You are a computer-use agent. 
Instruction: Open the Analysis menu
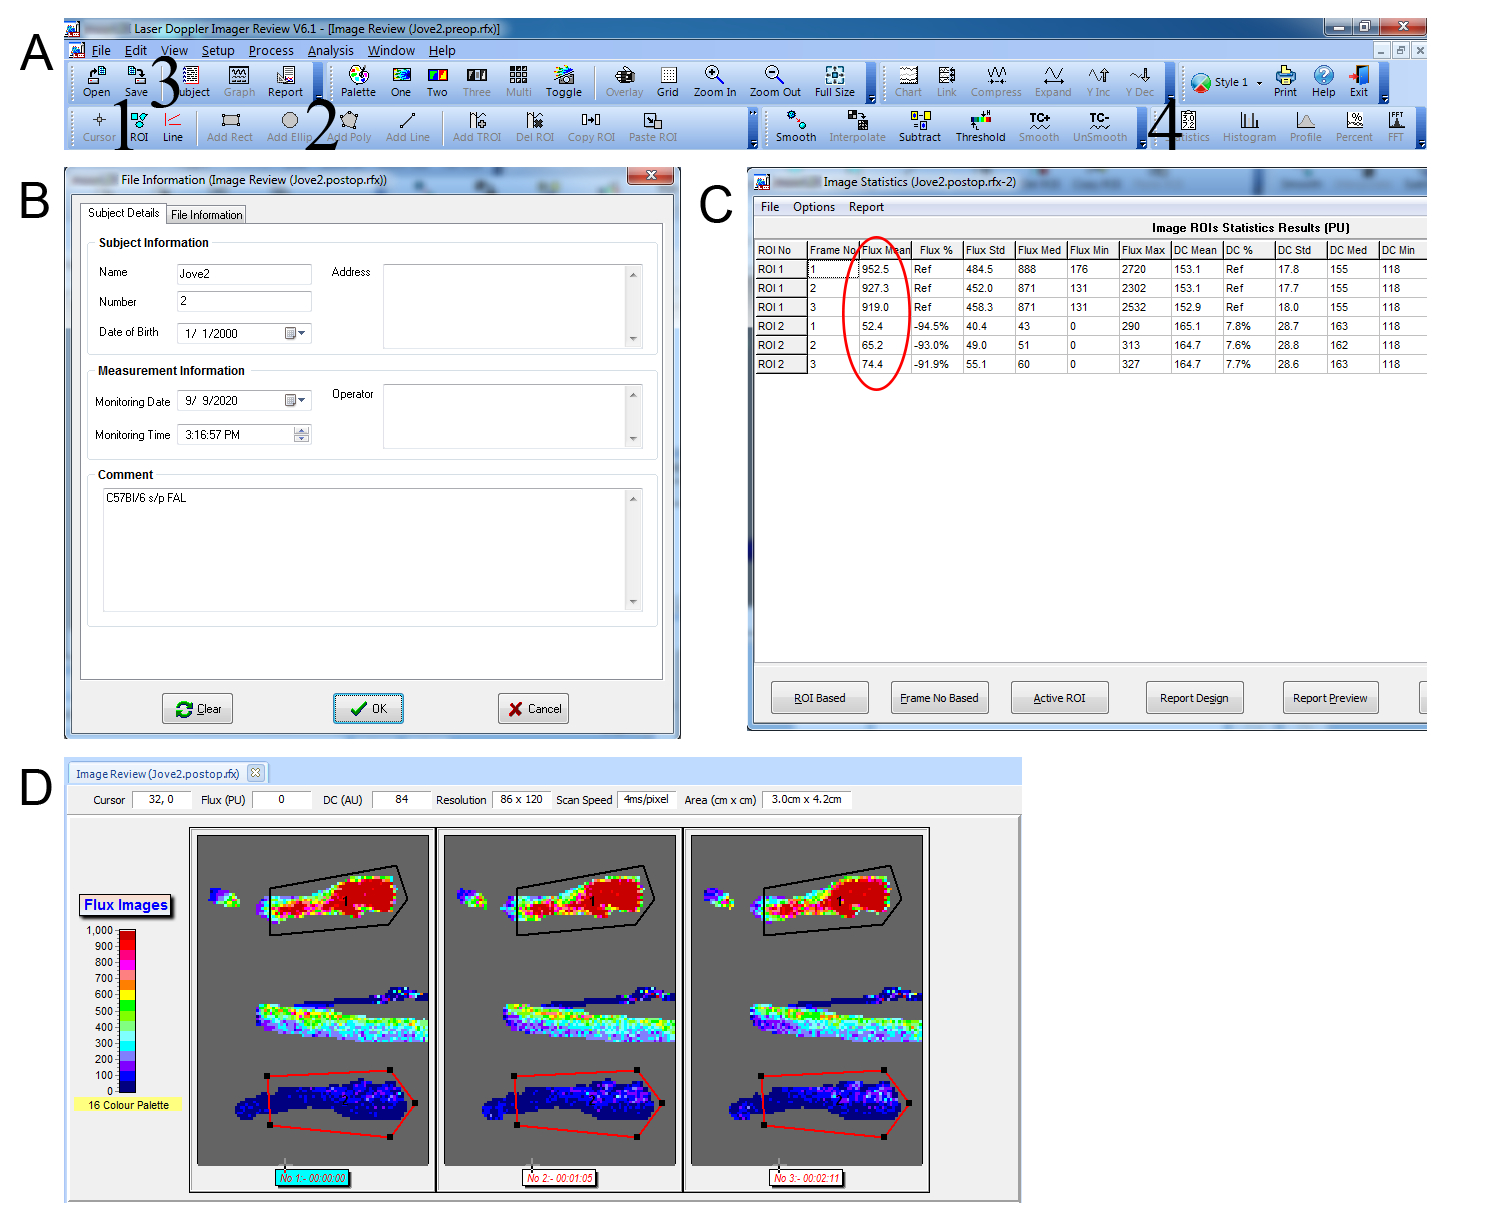click(x=330, y=51)
